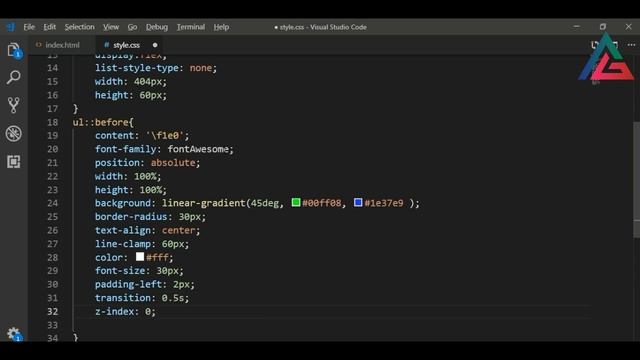This screenshot has width=640, height=360.
Task: Click 'line-clamp' property on line 27
Action: 122,244
